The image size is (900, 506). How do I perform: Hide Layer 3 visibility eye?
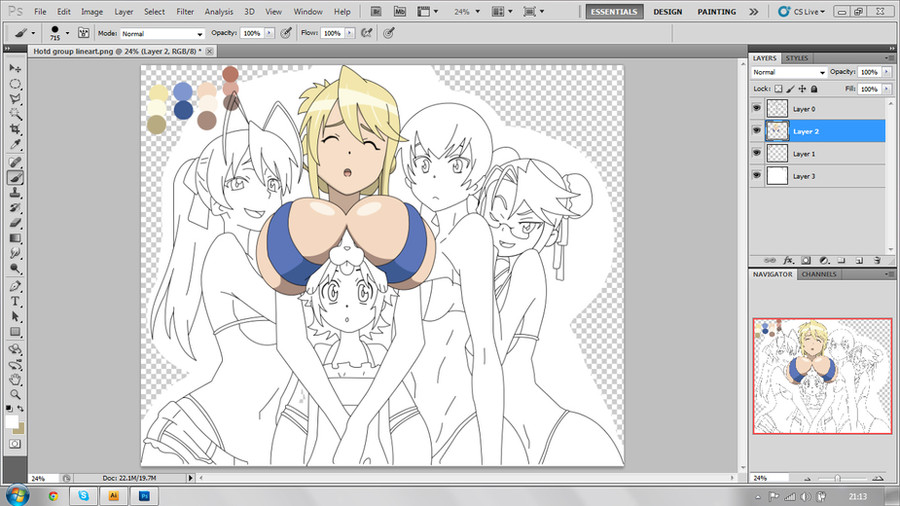click(x=757, y=176)
